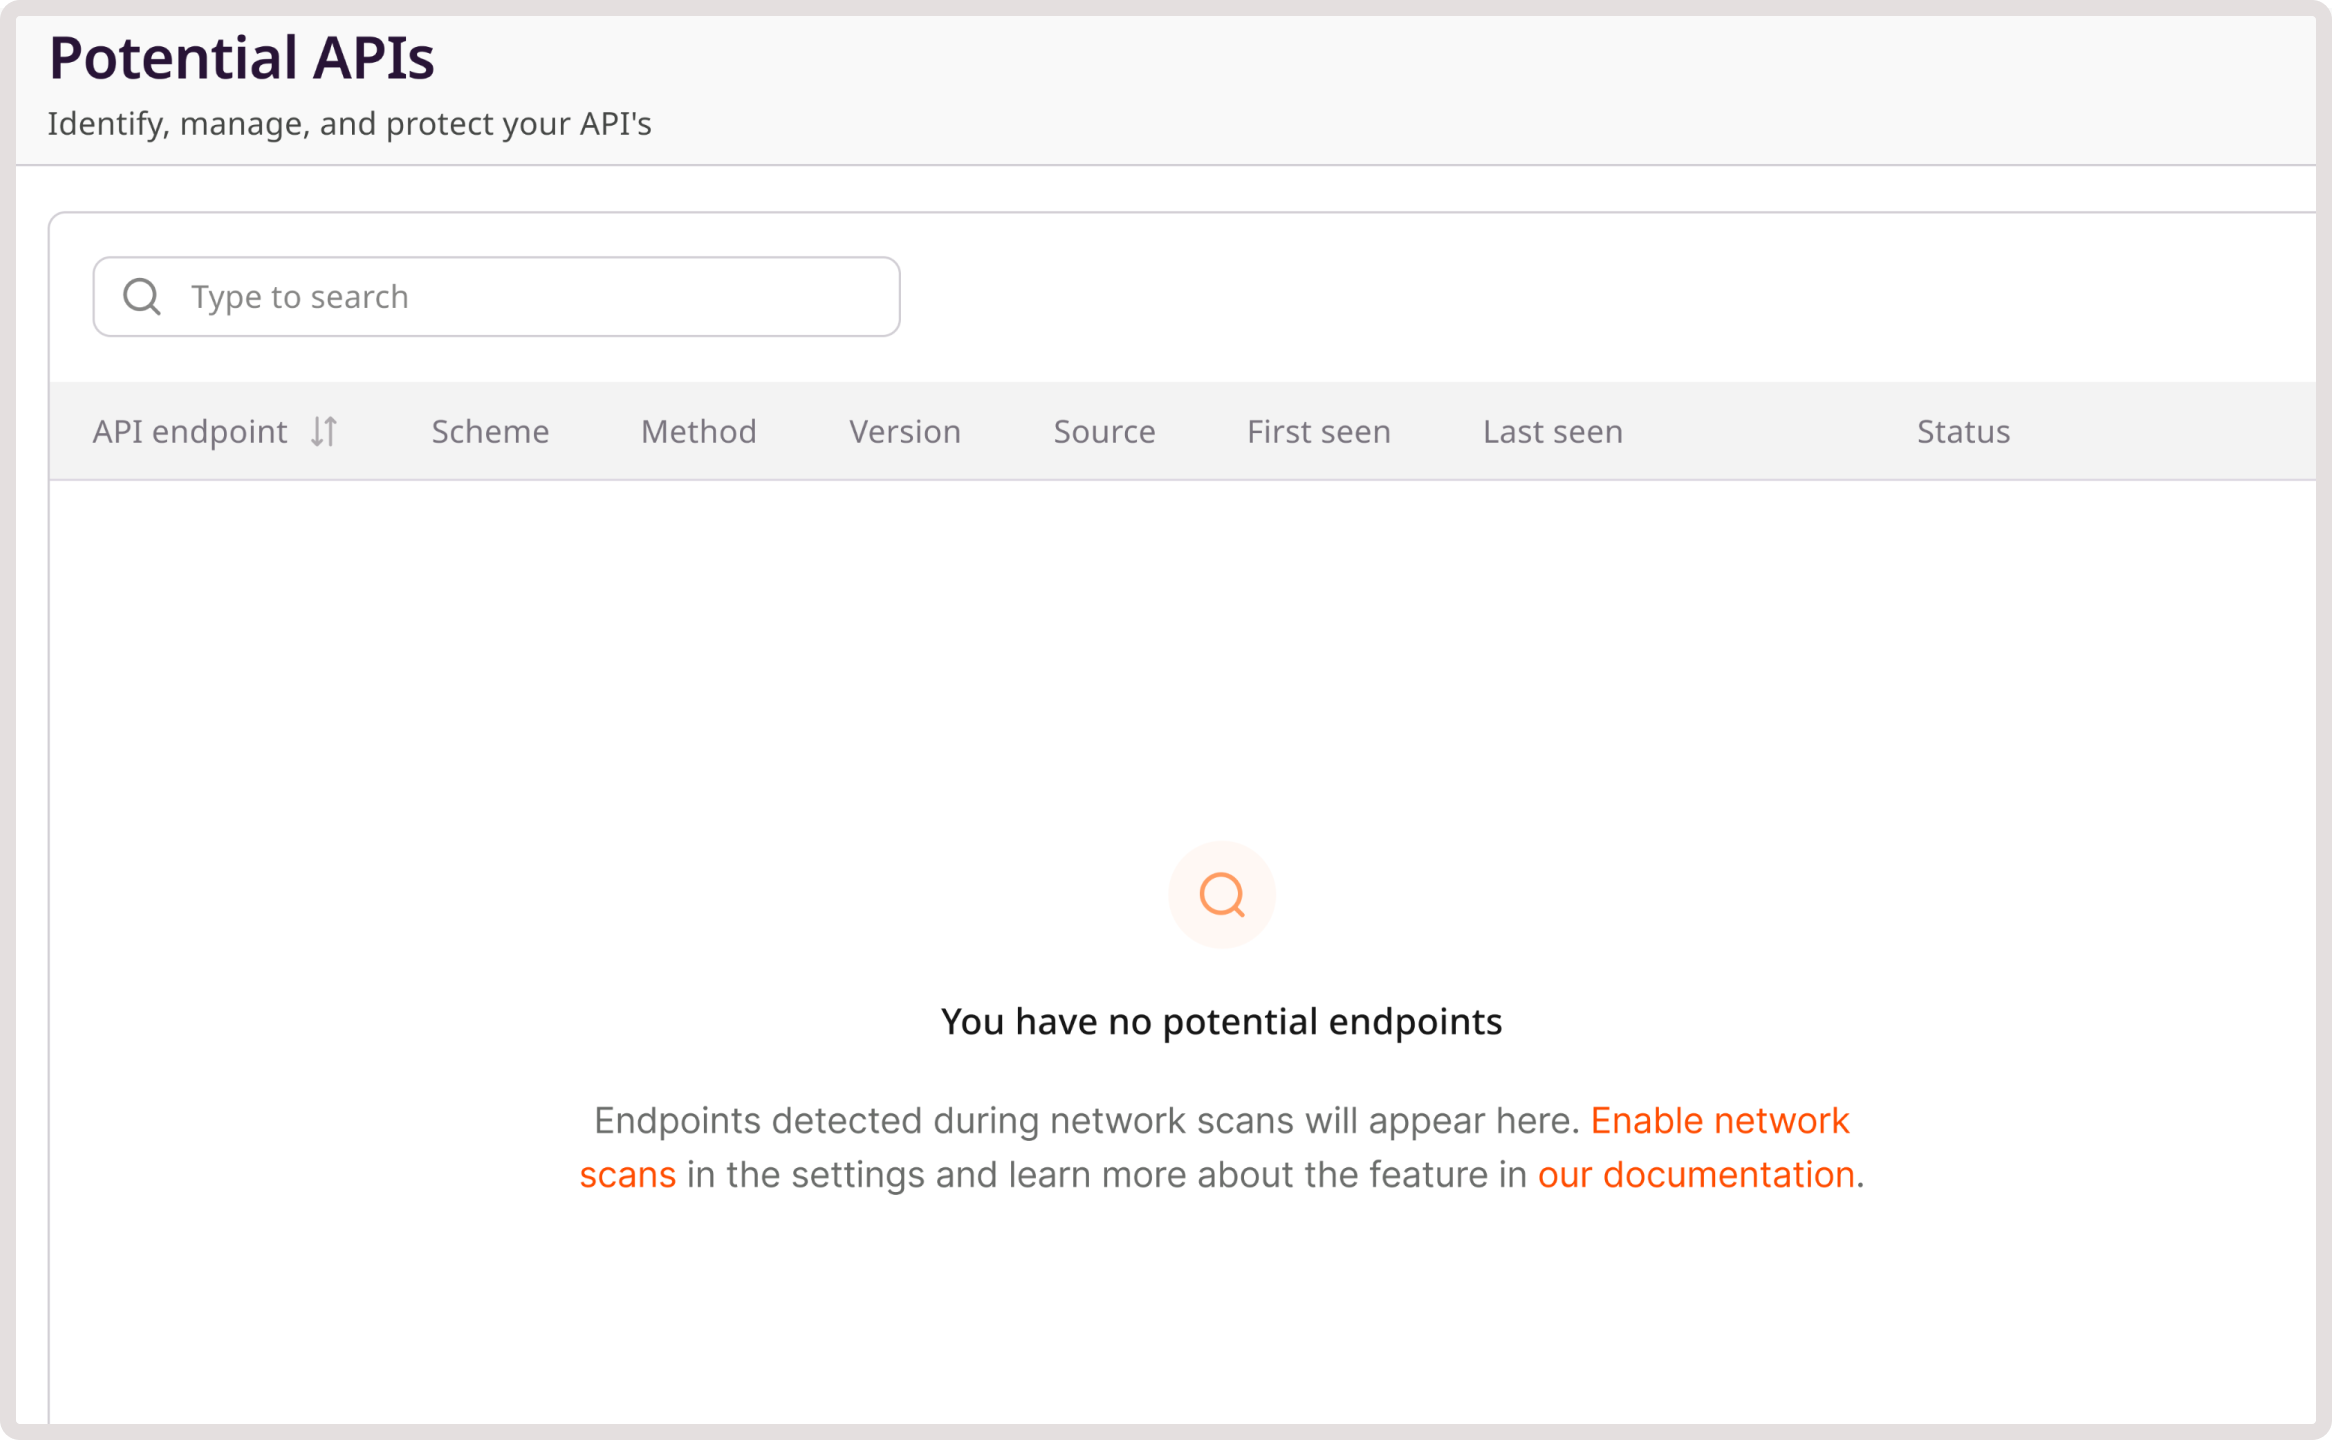2332x1440 pixels.
Task: Click the magnifying glass icon in search bar
Action: tap(141, 296)
